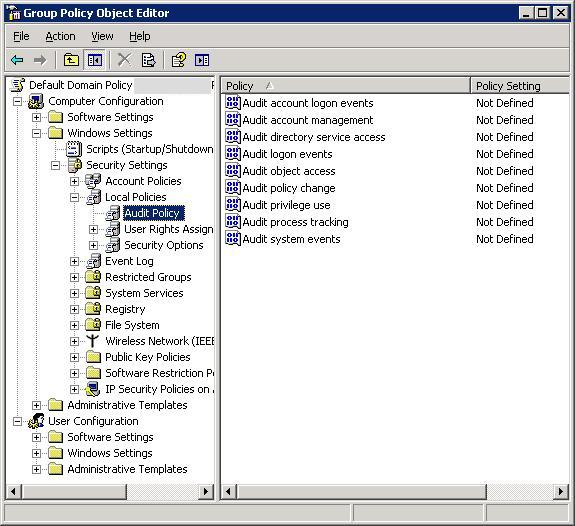Click the Forward arrow toolbar icon
The width and height of the screenshot is (575, 526).
point(40,60)
